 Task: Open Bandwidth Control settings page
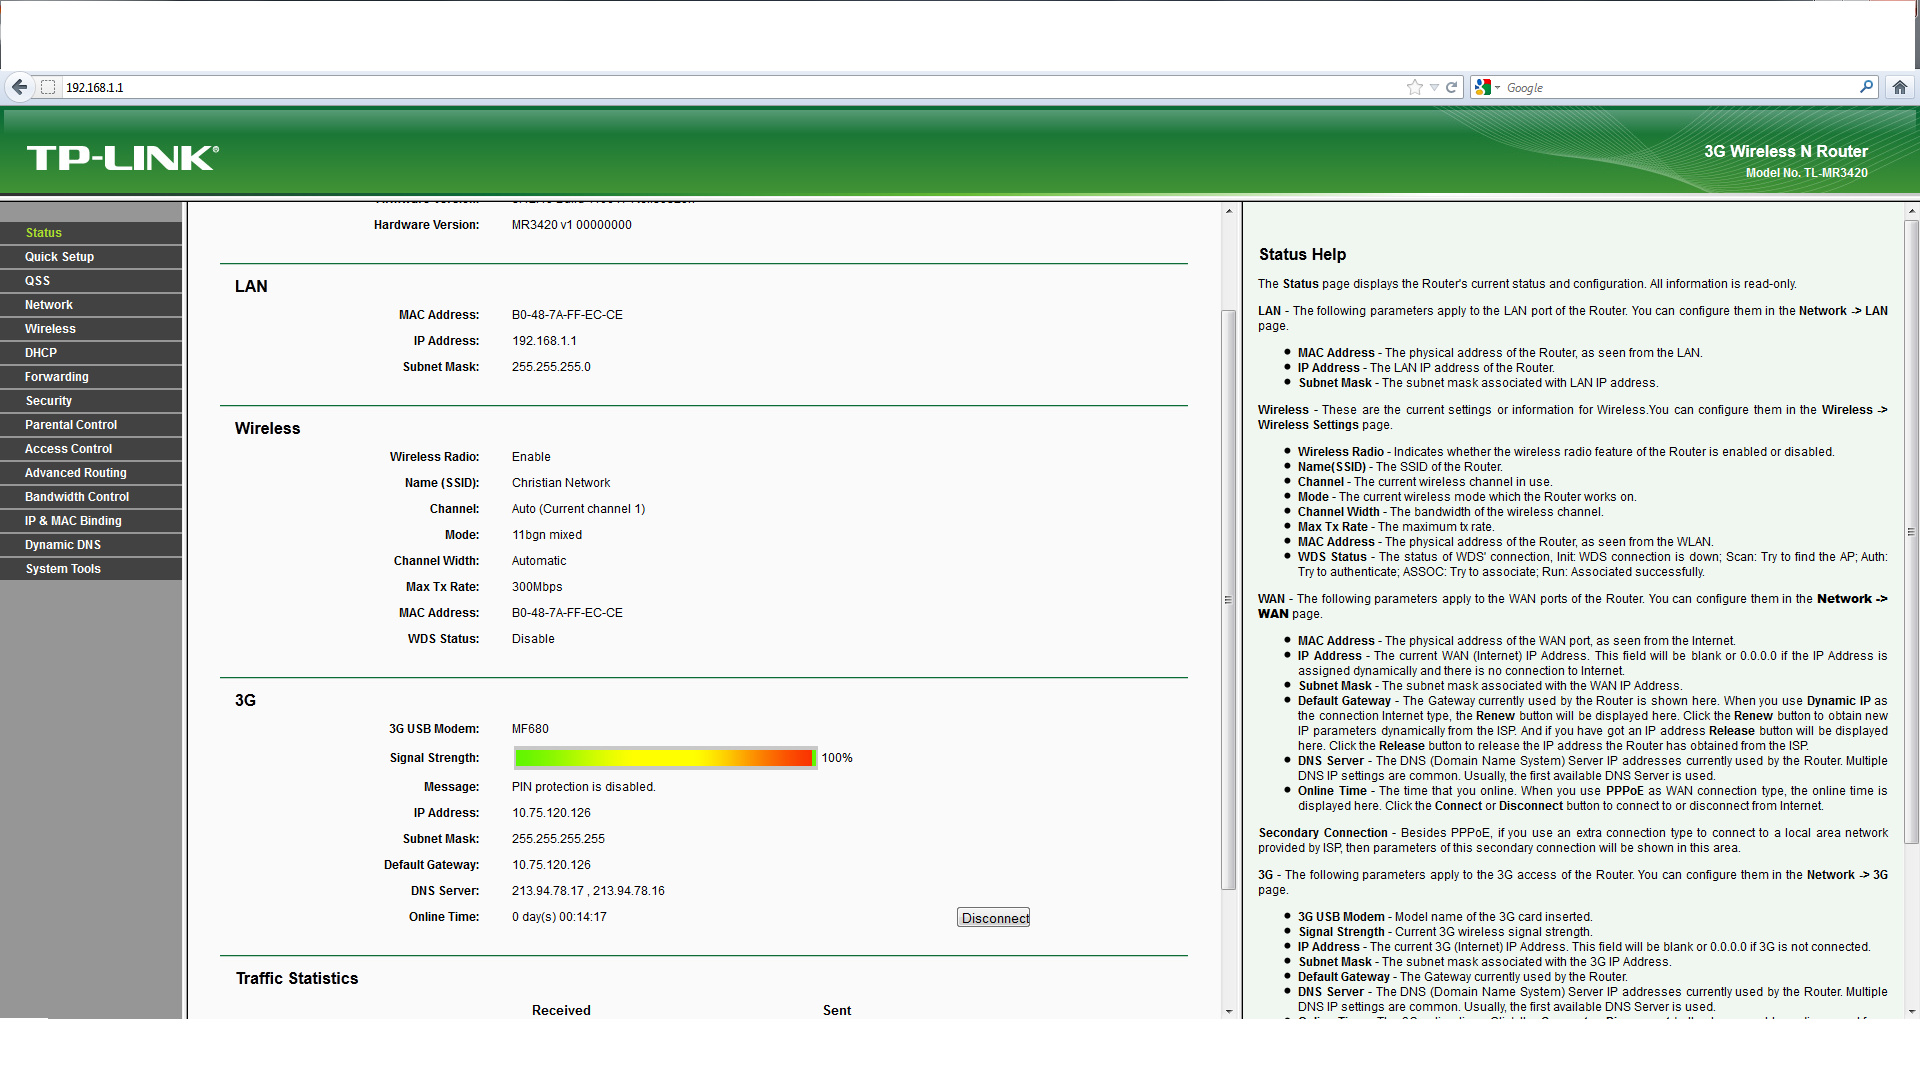(77, 497)
